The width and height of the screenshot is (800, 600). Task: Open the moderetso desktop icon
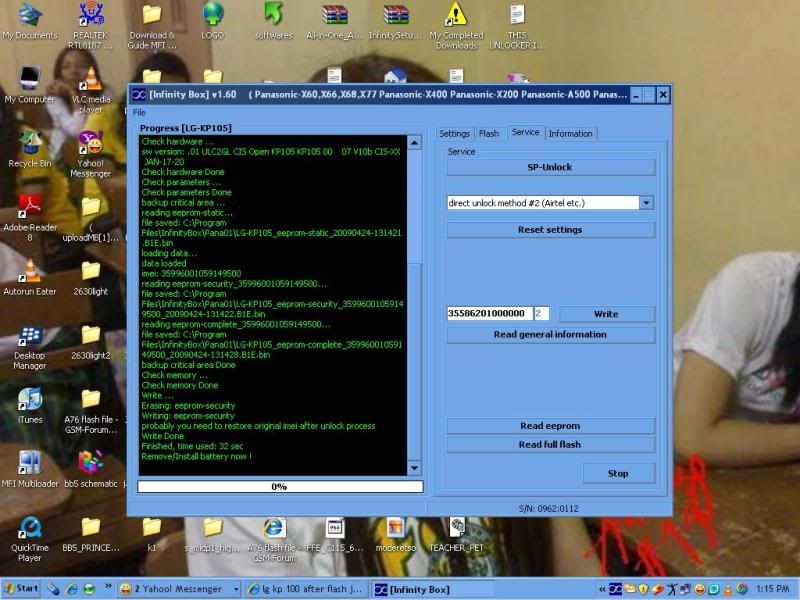[395, 534]
